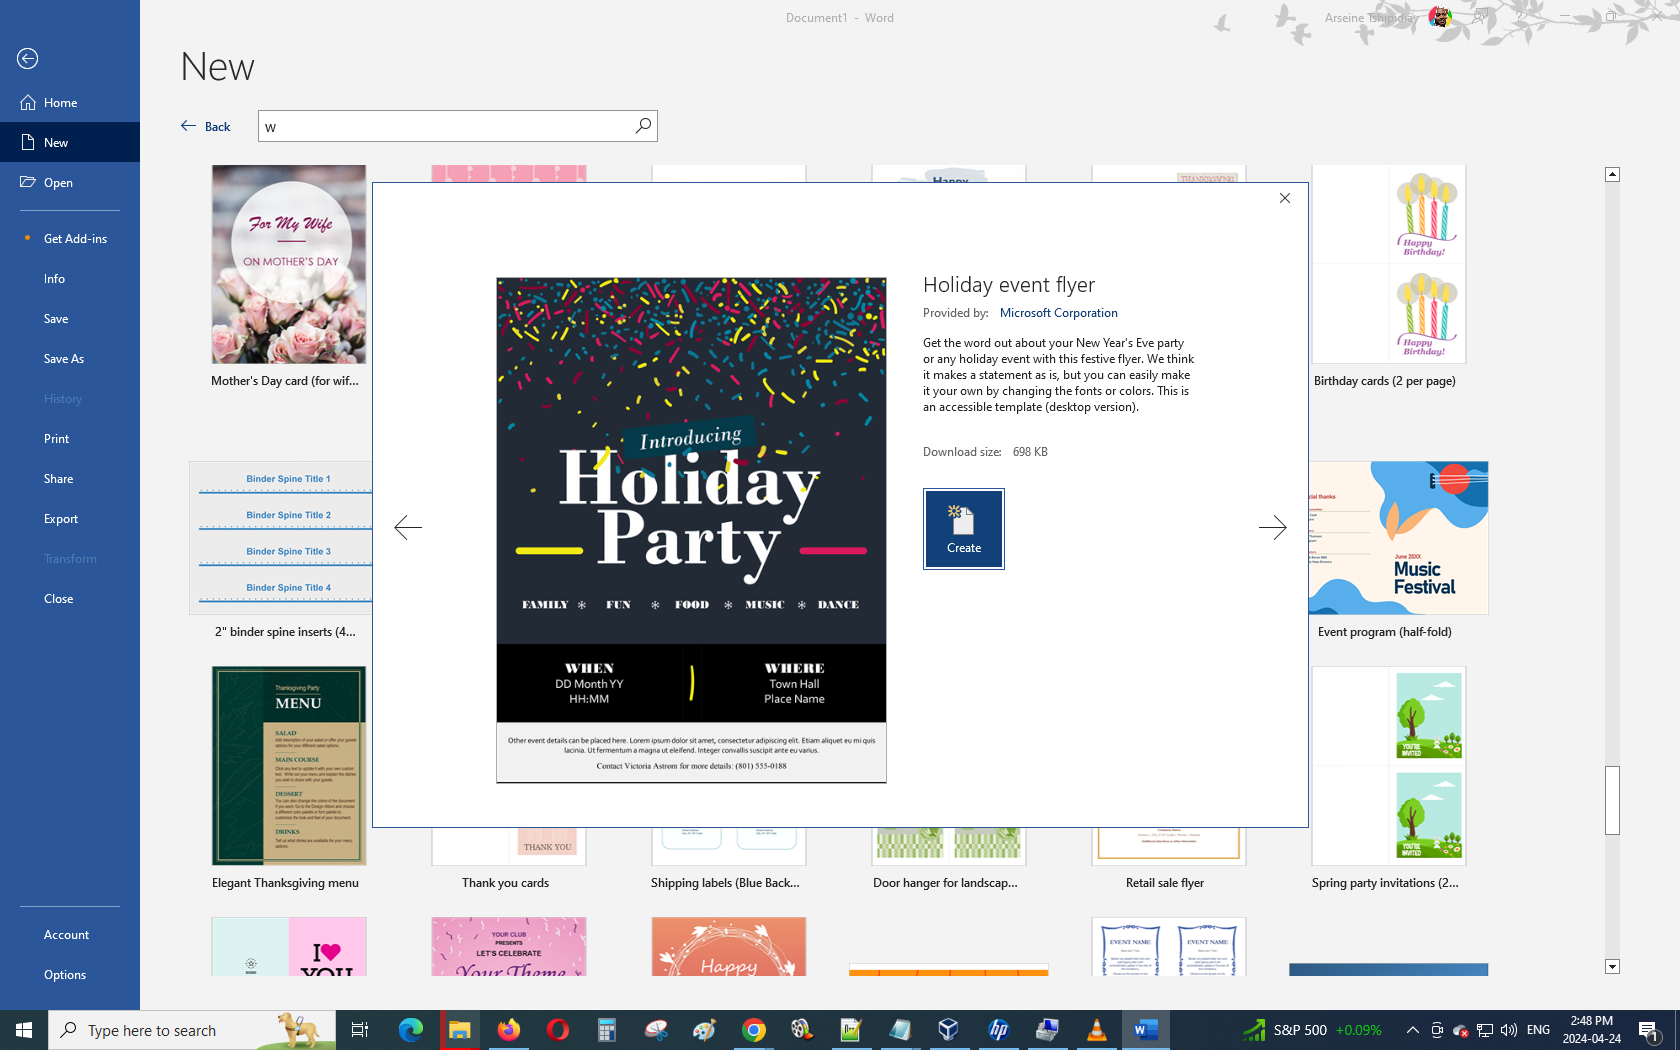The image size is (1680, 1050).
Task: Open the Account page
Action: pyautogui.click(x=66, y=935)
